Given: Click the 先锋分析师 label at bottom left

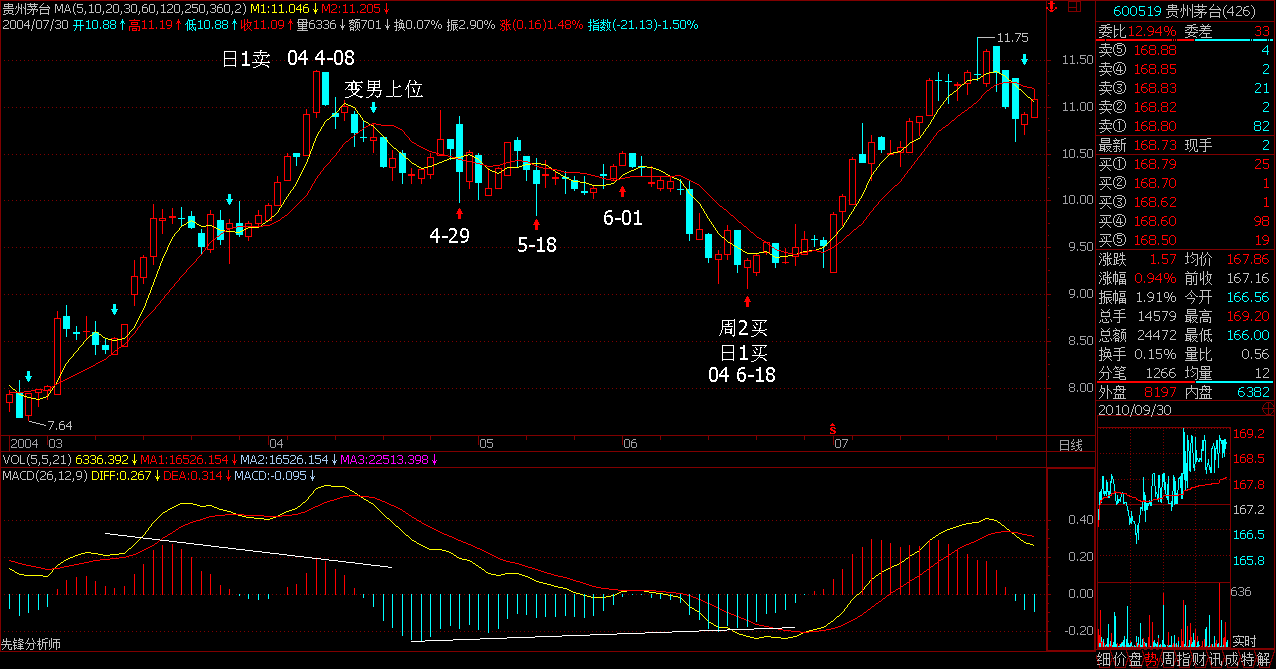Looking at the screenshot, I should point(31,644).
